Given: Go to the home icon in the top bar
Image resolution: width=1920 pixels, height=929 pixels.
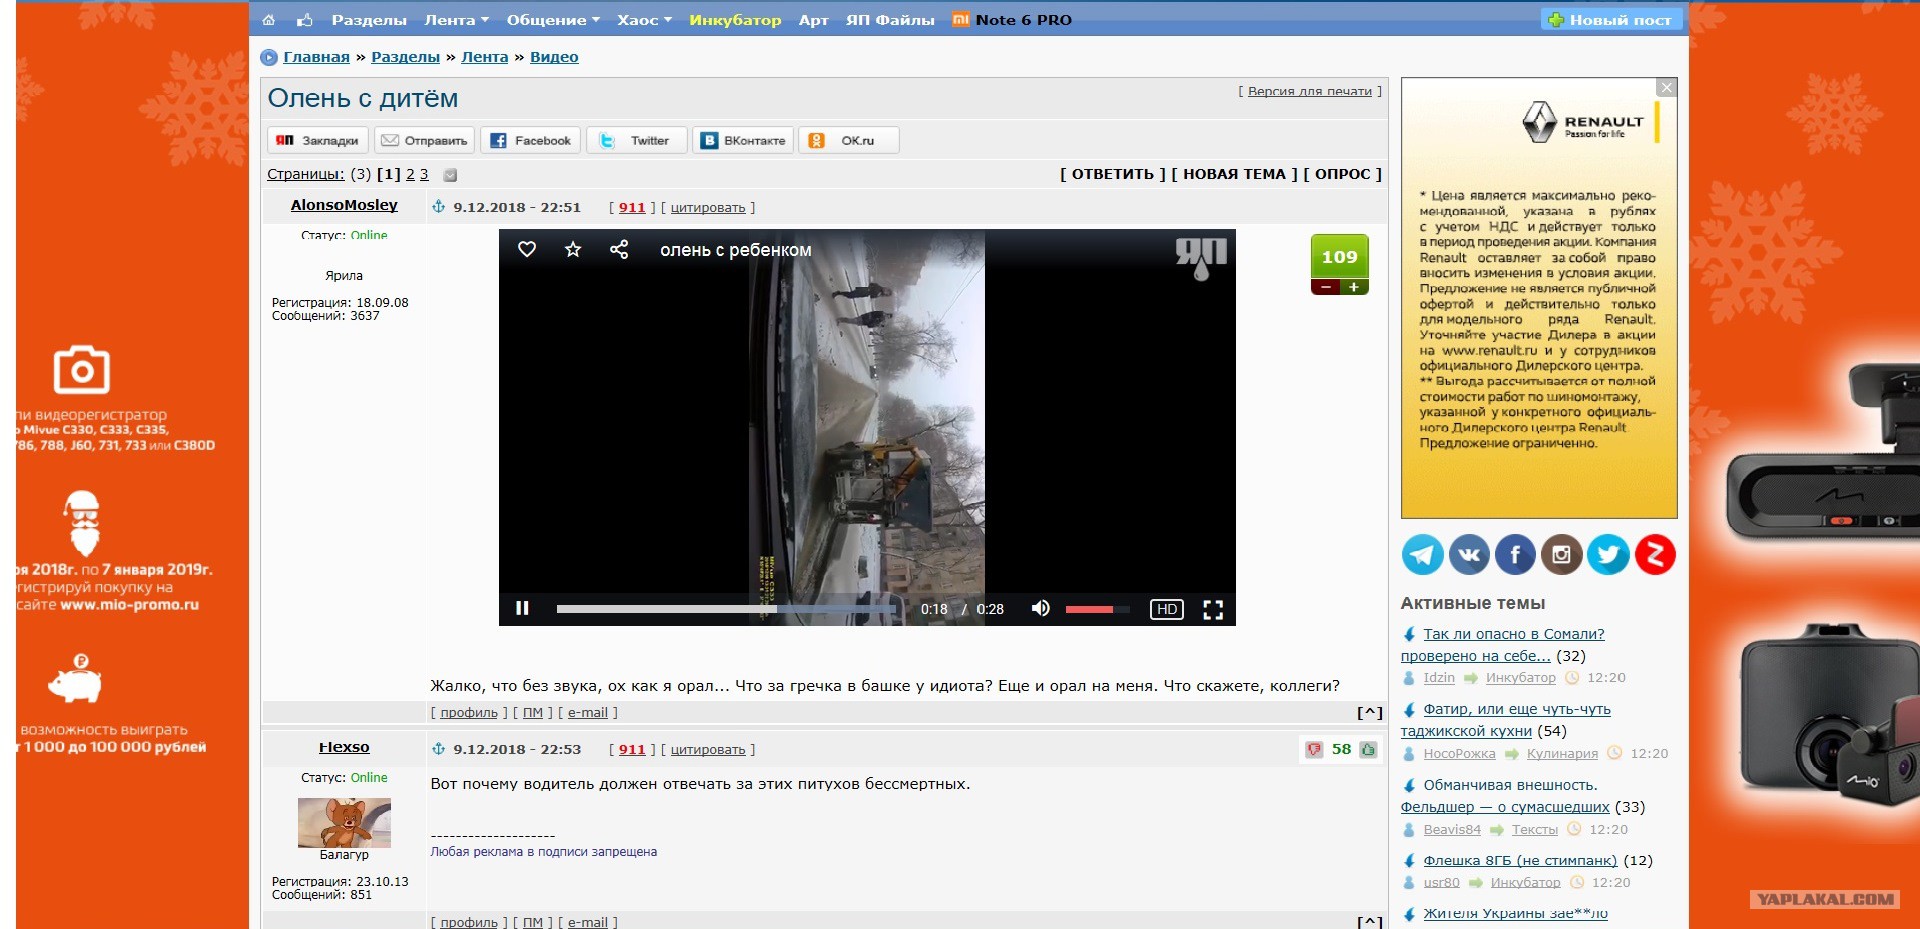Looking at the screenshot, I should pos(268,20).
